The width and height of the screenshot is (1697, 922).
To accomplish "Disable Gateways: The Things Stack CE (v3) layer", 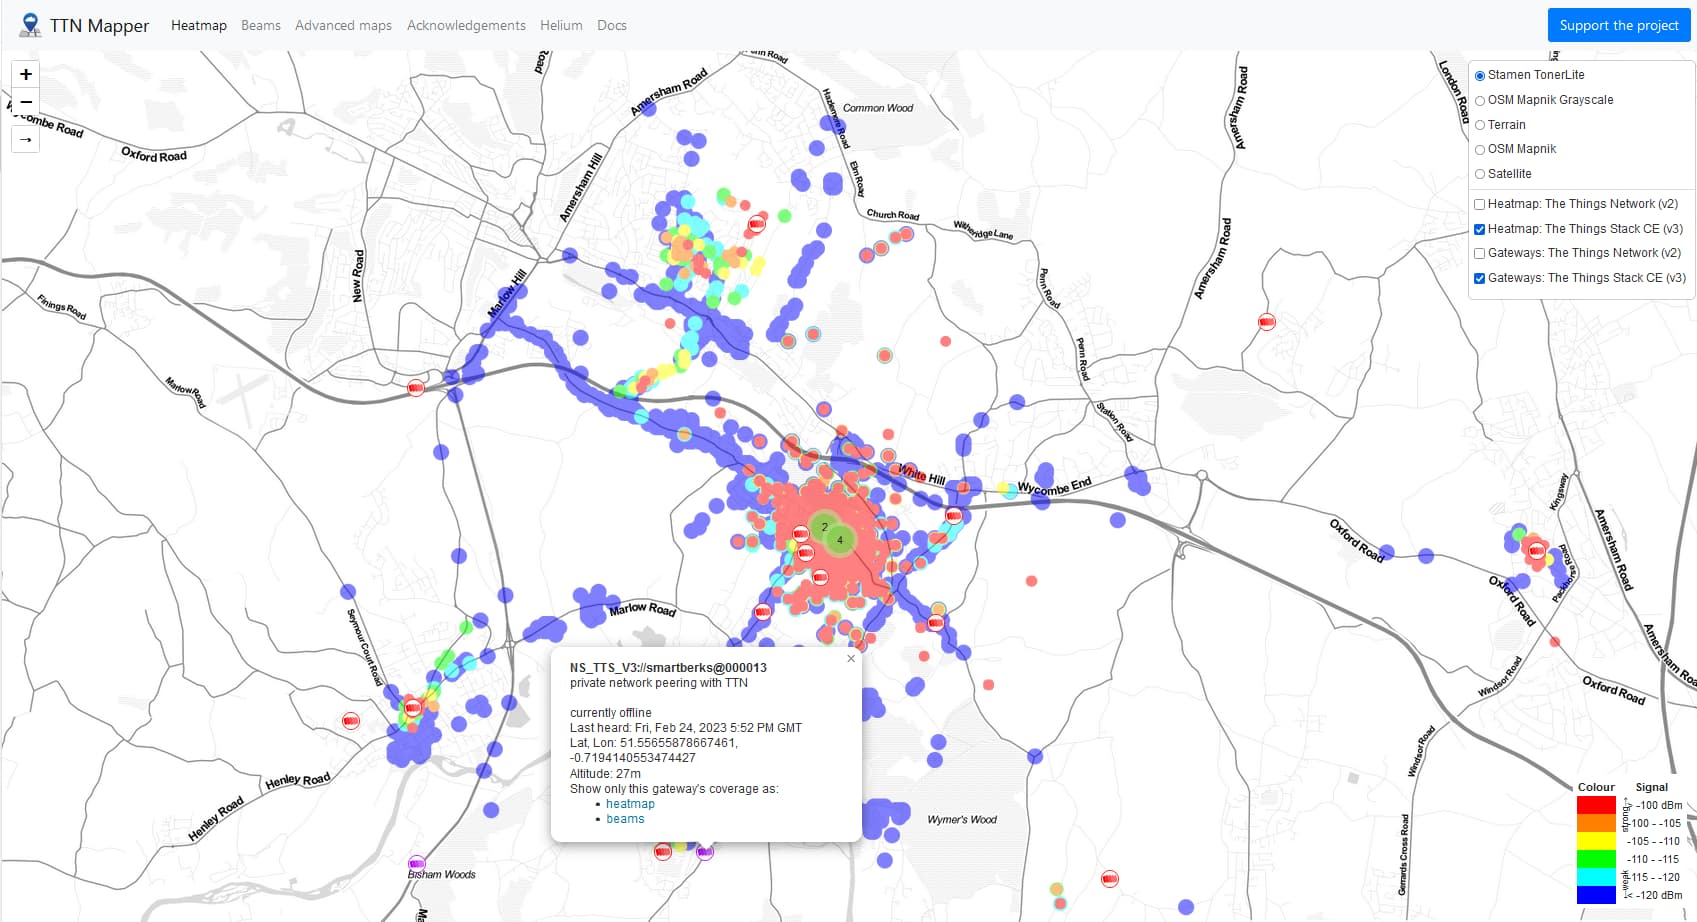I will [x=1480, y=278].
